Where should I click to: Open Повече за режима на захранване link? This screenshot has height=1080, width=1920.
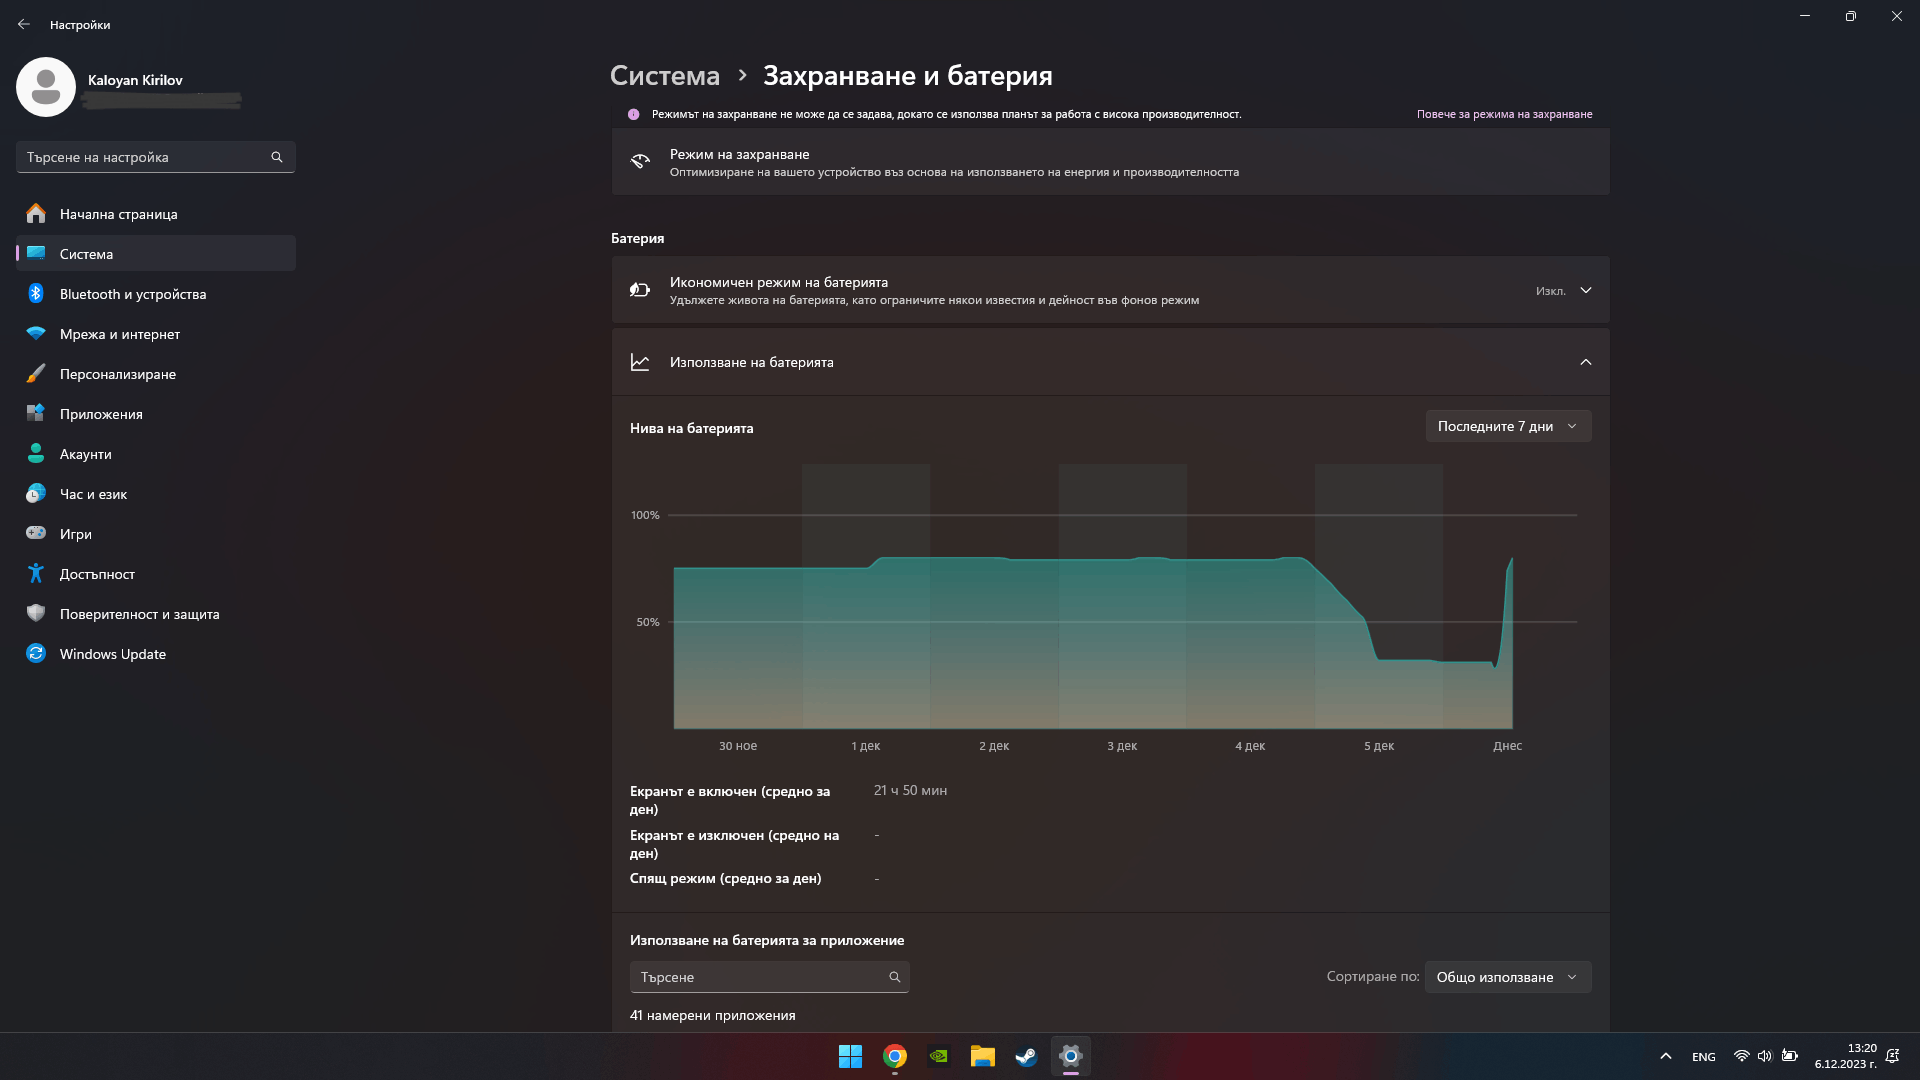pos(1504,114)
